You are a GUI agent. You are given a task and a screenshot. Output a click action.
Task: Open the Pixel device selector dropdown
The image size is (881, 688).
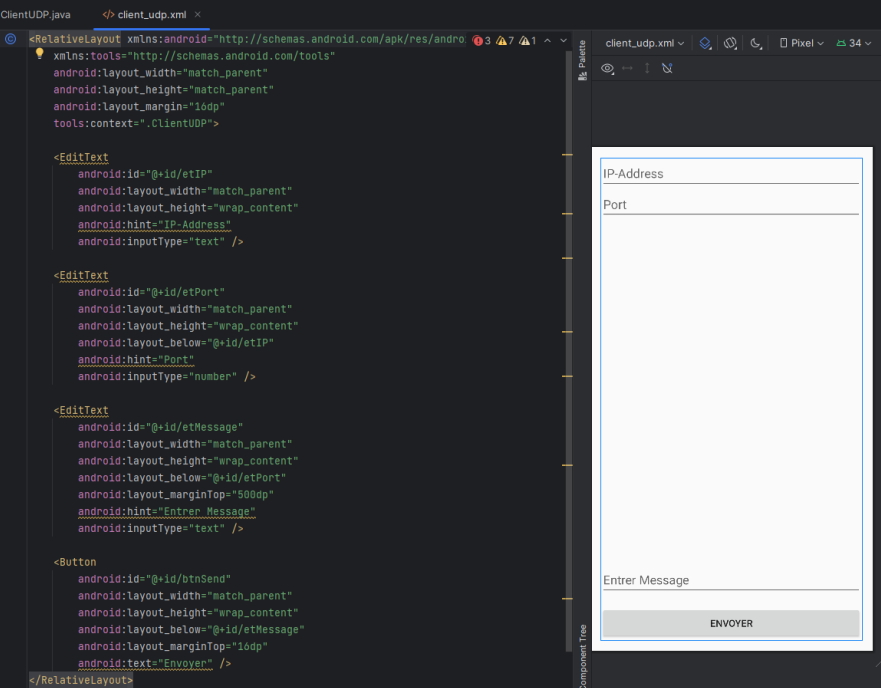click(x=800, y=43)
